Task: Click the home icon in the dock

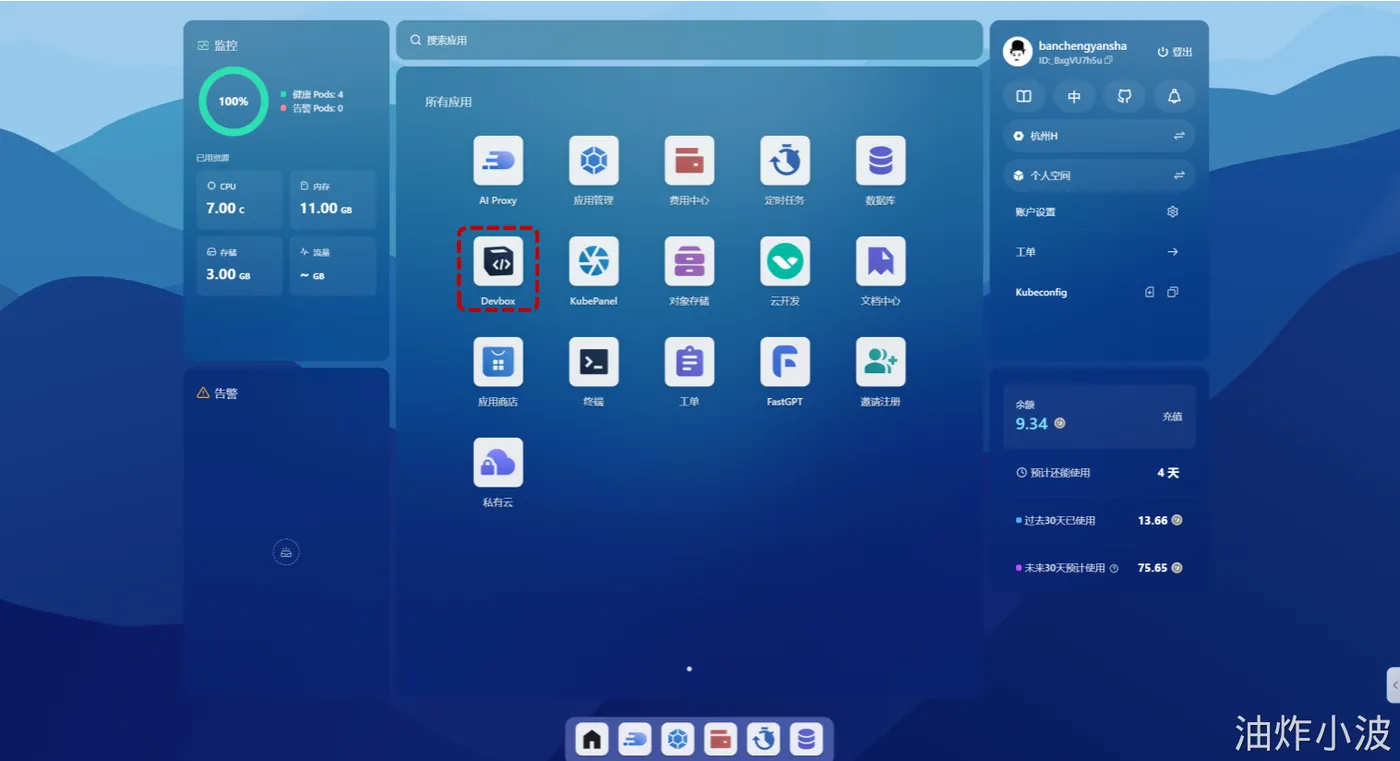Action: click(x=592, y=739)
